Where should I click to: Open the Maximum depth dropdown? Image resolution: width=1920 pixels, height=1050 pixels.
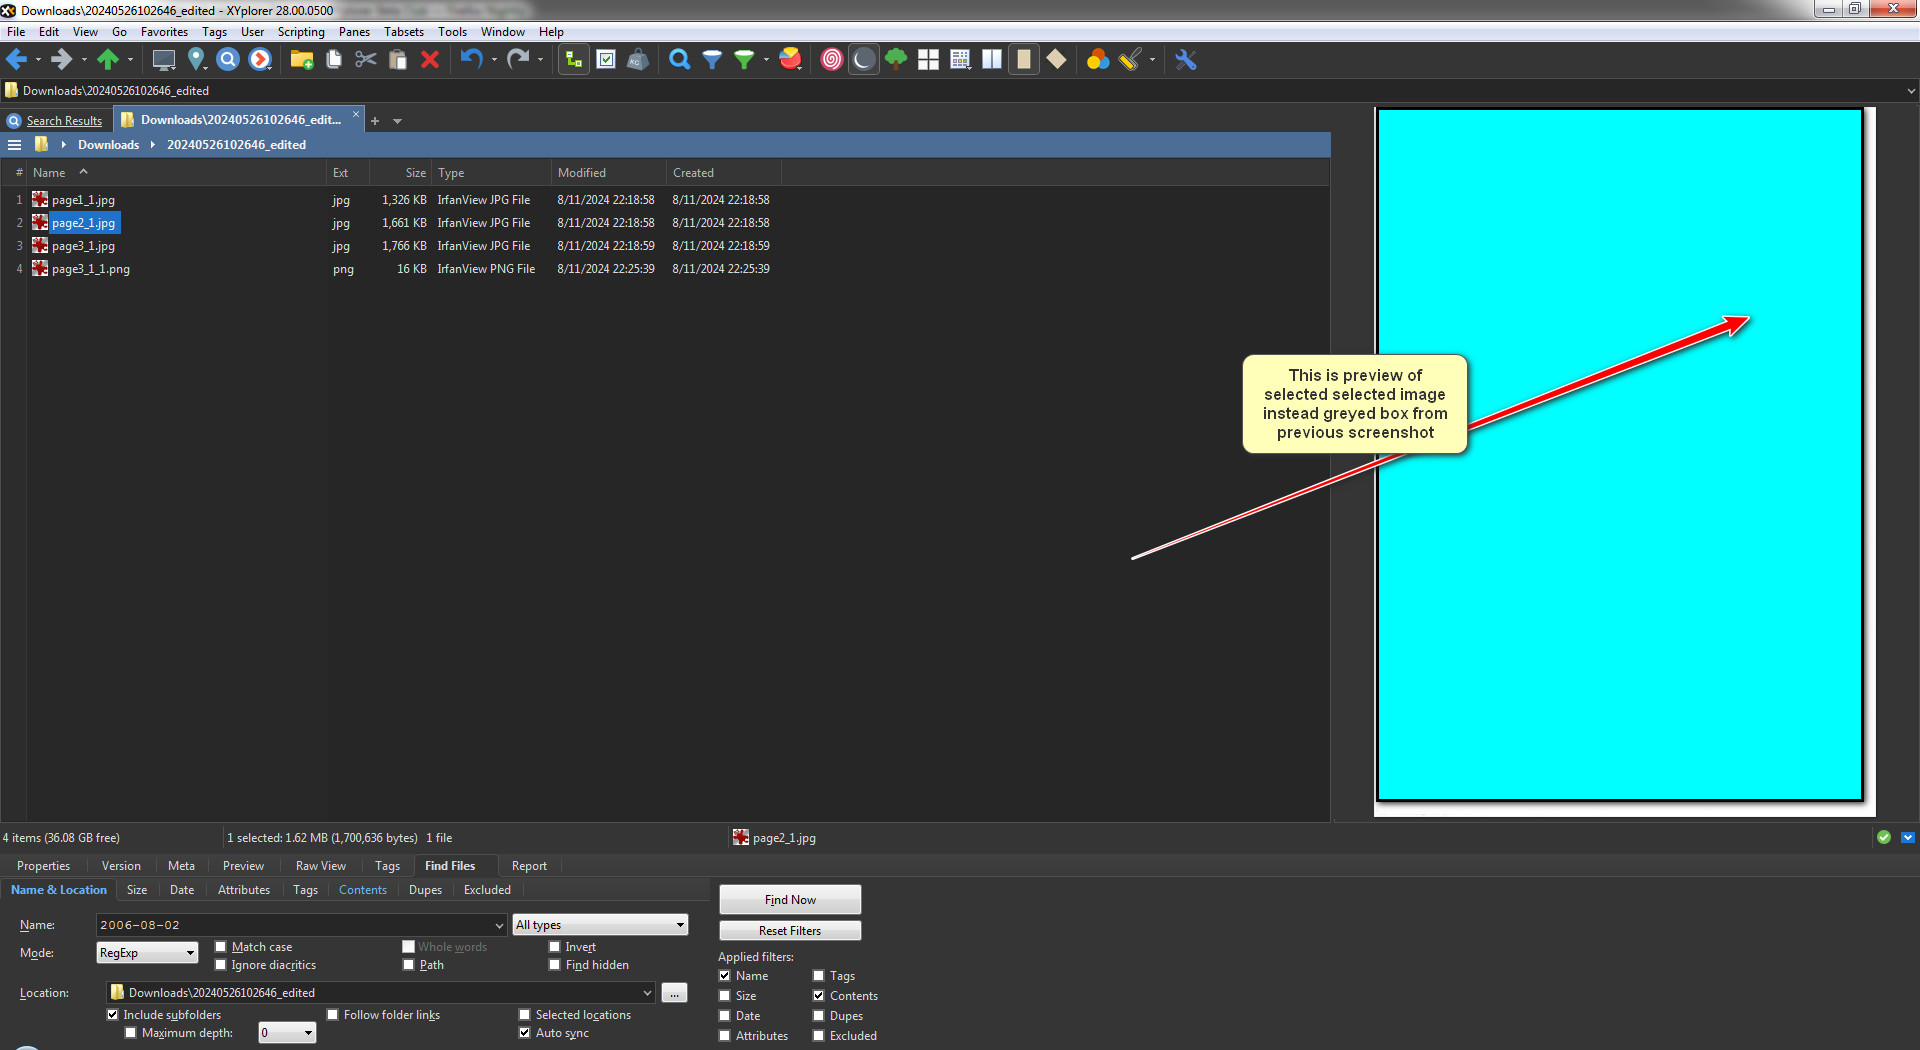tap(287, 1033)
